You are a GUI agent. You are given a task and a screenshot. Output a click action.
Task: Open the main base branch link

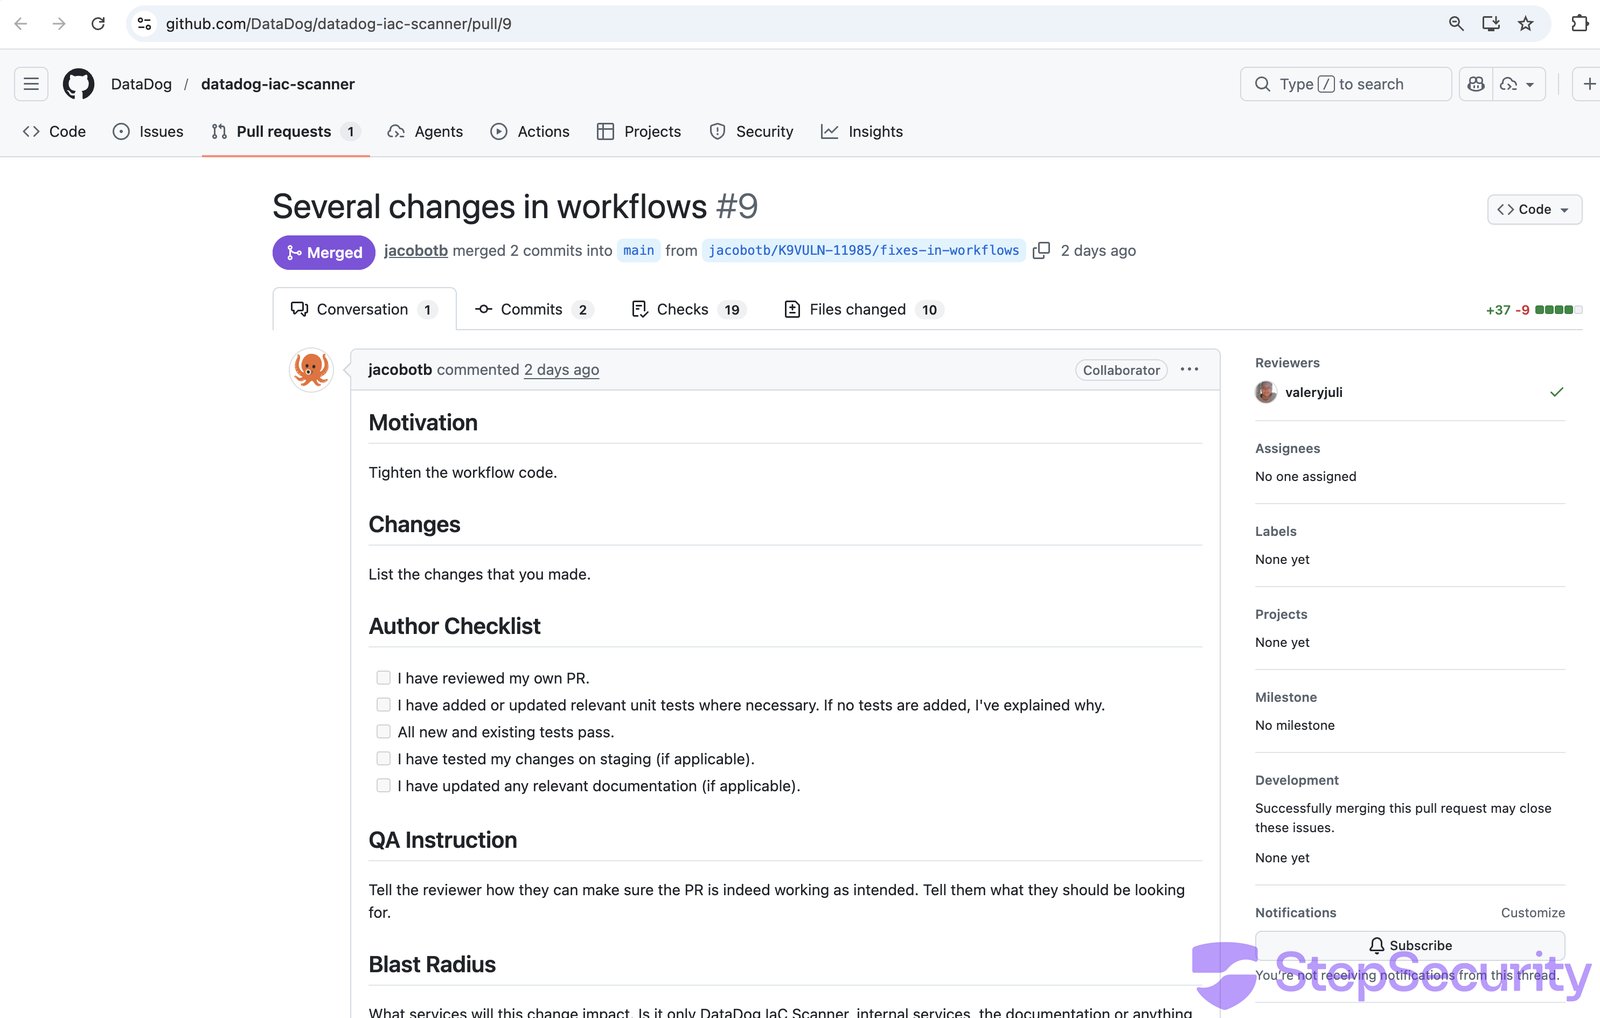point(638,250)
